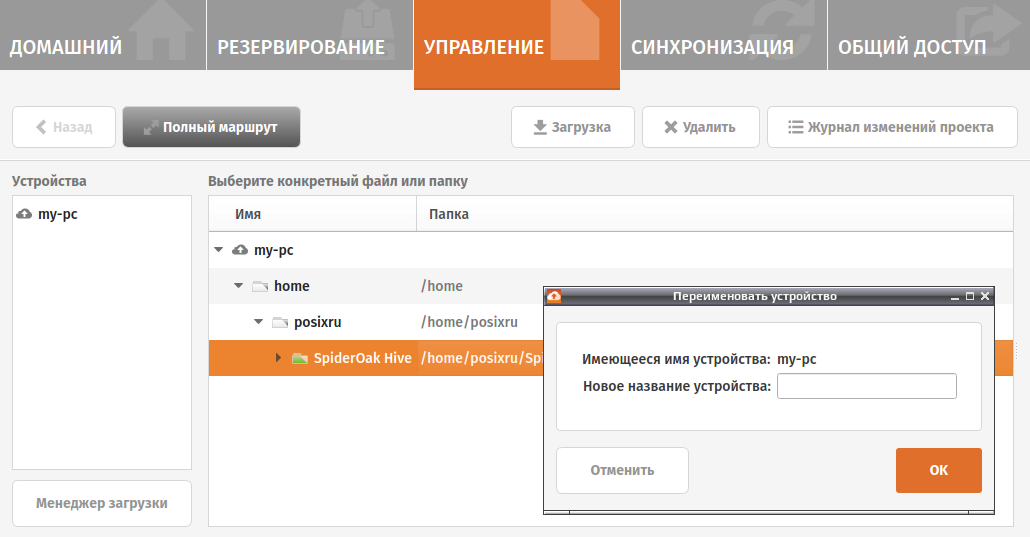Click the list icon on Журнал изменений
This screenshot has width=1030, height=537.
pyautogui.click(x=795, y=127)
